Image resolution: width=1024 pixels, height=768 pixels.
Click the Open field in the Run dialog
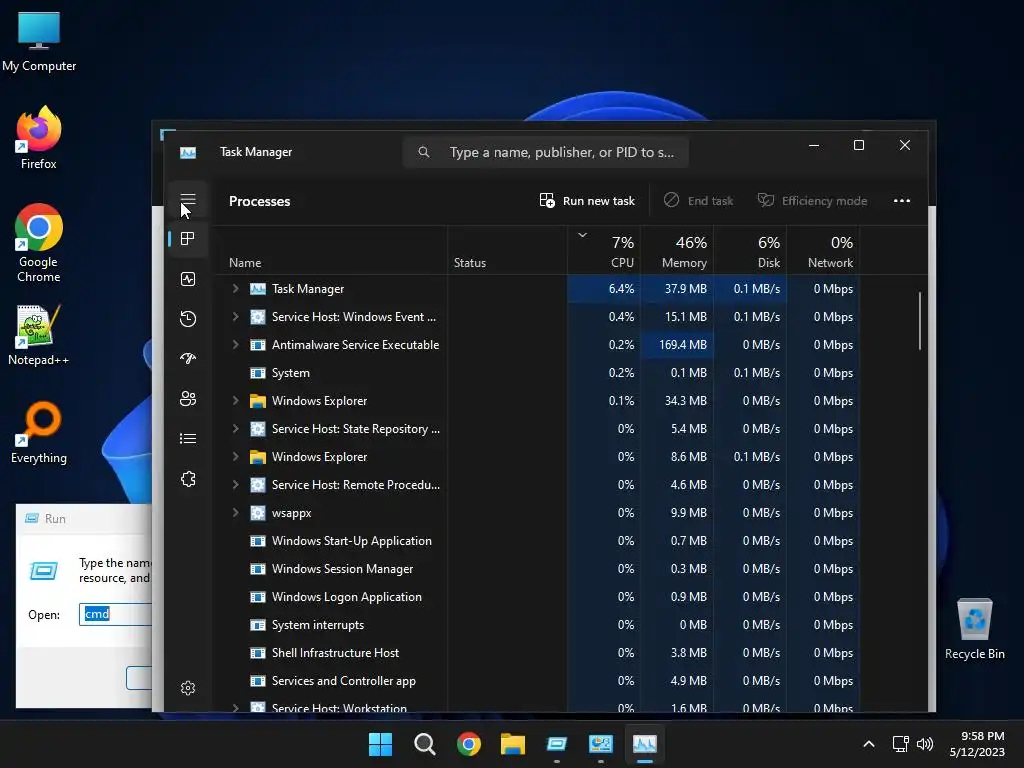[x=116, y=614]
